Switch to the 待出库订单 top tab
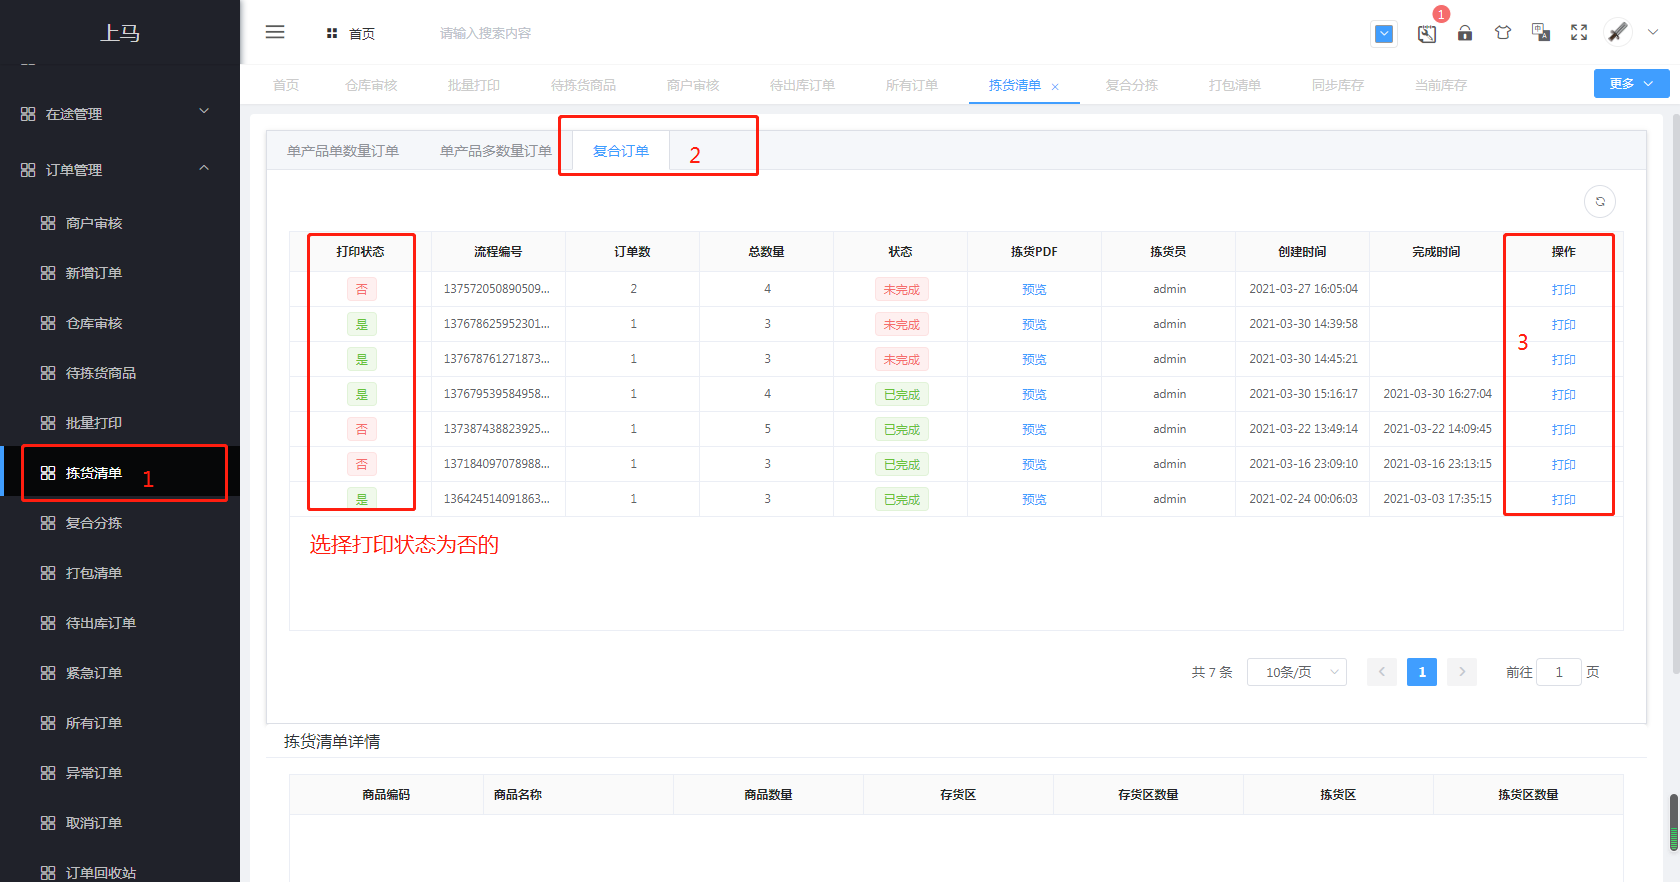Screen dimensions: 1680x882 coord(802,85)
